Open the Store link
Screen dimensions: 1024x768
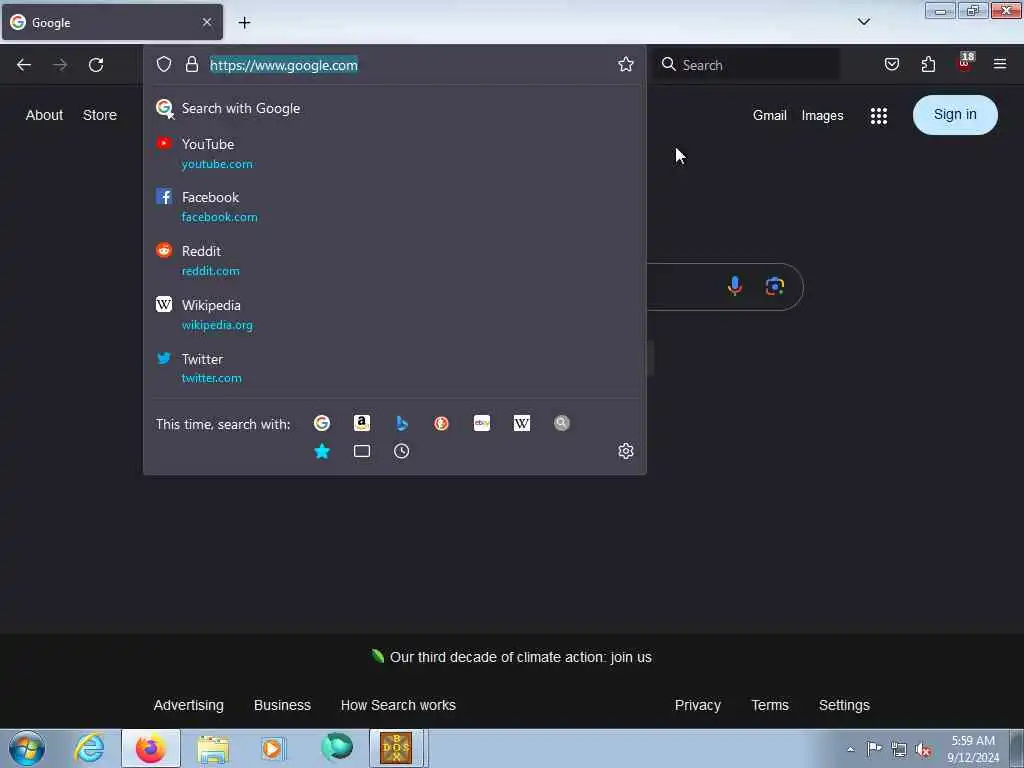click(100, 115)
